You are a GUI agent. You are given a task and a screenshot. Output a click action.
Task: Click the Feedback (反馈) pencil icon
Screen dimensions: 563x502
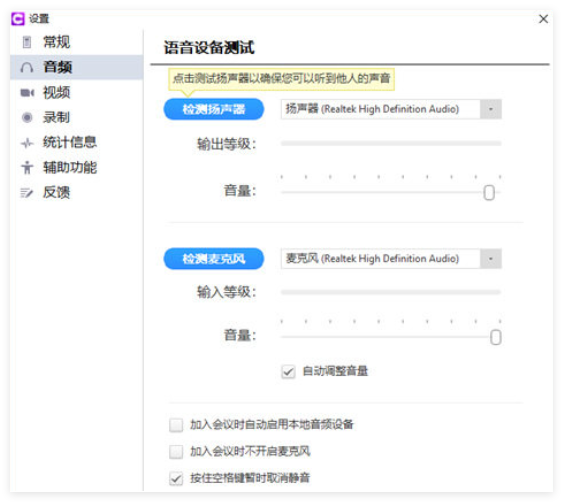pos(27,193)
